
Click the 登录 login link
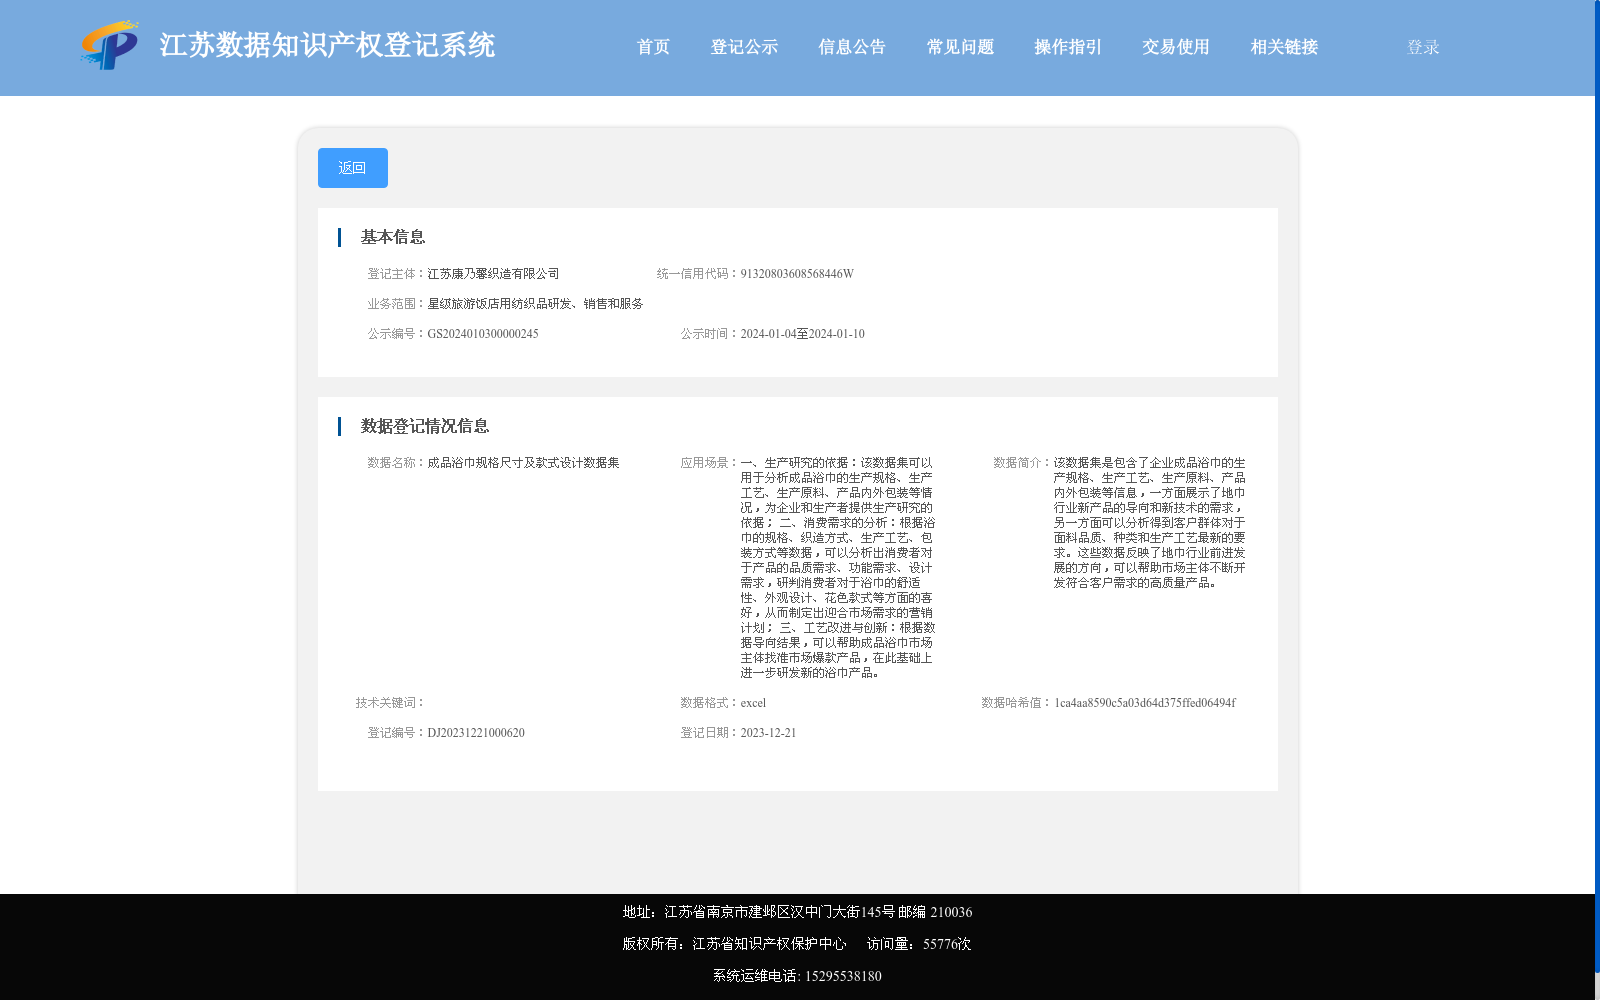pos(1423,47)
